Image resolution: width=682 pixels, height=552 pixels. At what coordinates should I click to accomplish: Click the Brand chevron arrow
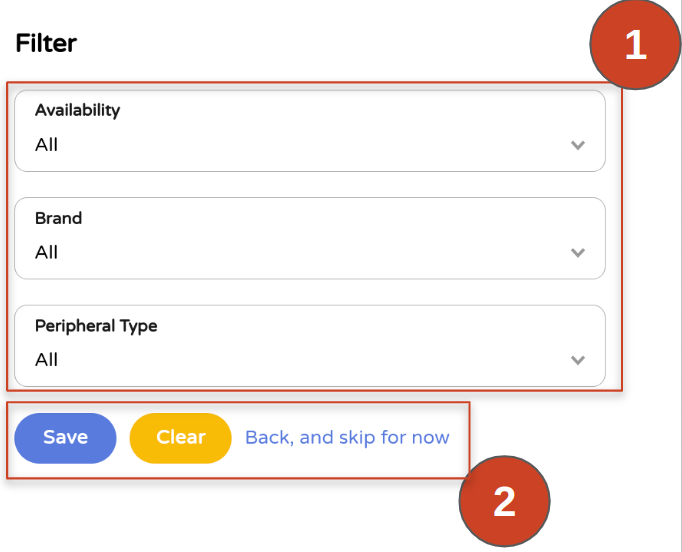pyautogui.click(x=577, y=253)
